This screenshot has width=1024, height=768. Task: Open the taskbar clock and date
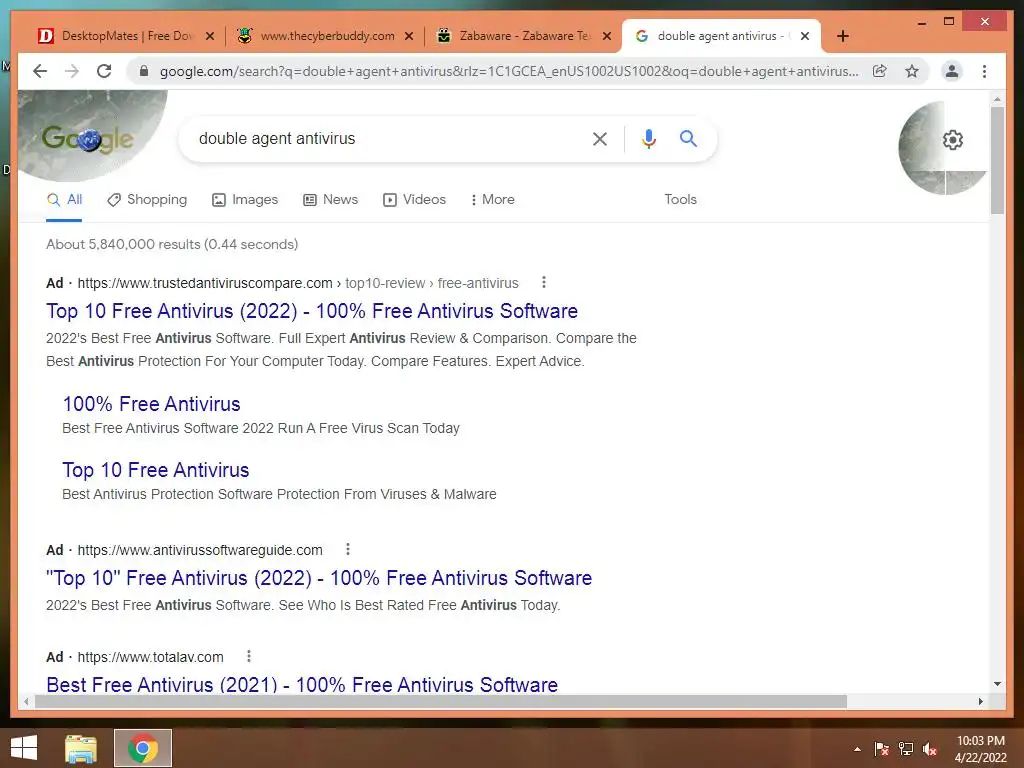(980, 749)
